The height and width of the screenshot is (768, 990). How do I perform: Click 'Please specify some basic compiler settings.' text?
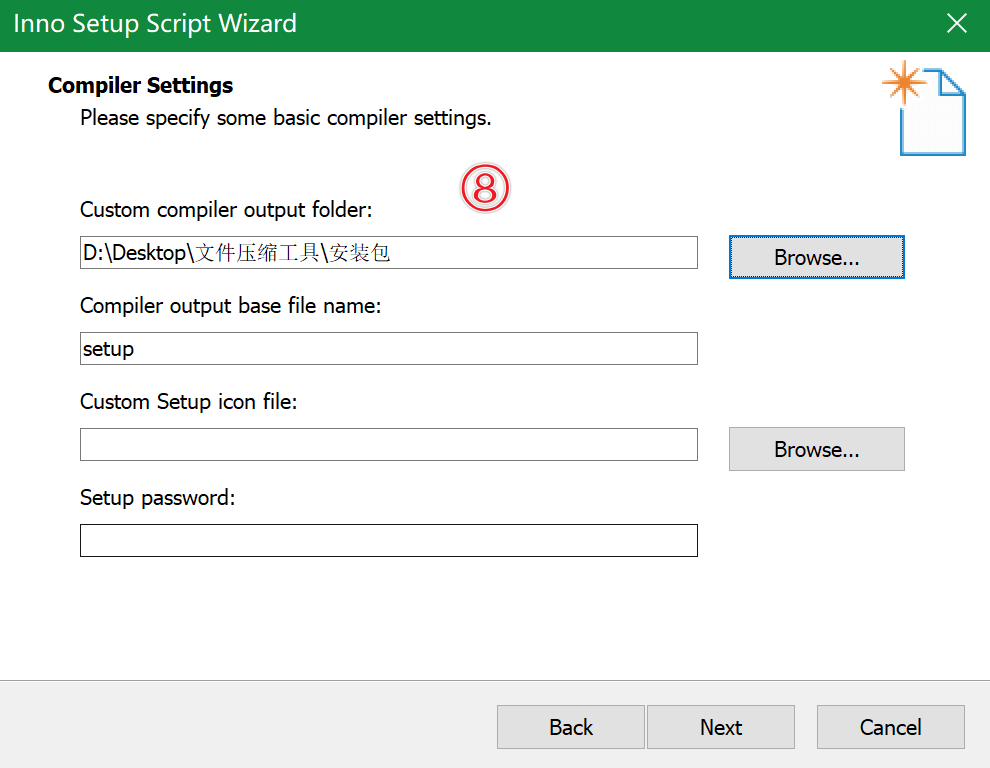285,118
